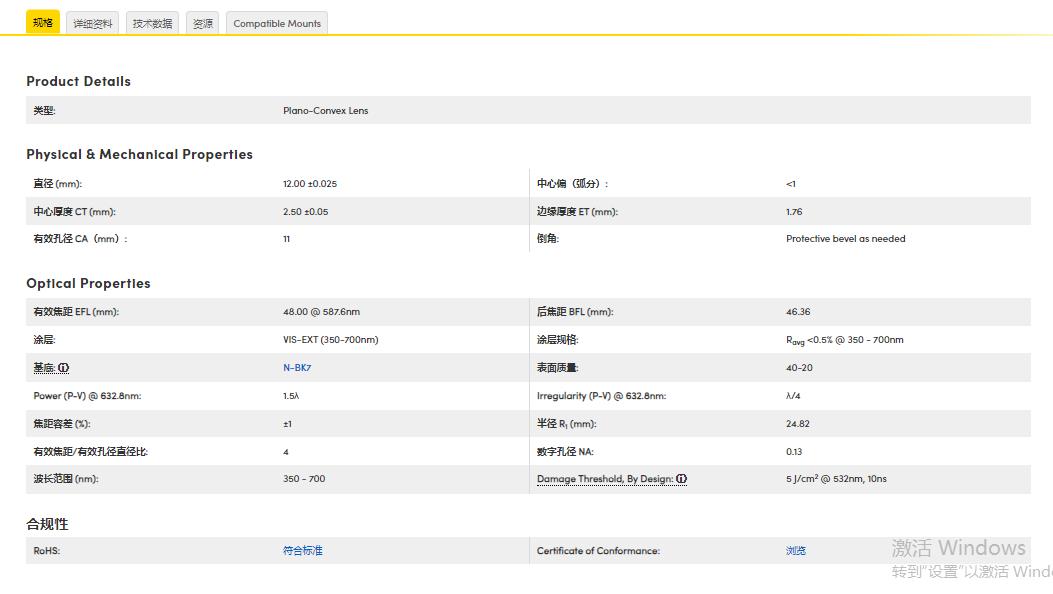
Task: Click the 5 J/cm² damage threshold value
Action: click(x=836, y=479)
